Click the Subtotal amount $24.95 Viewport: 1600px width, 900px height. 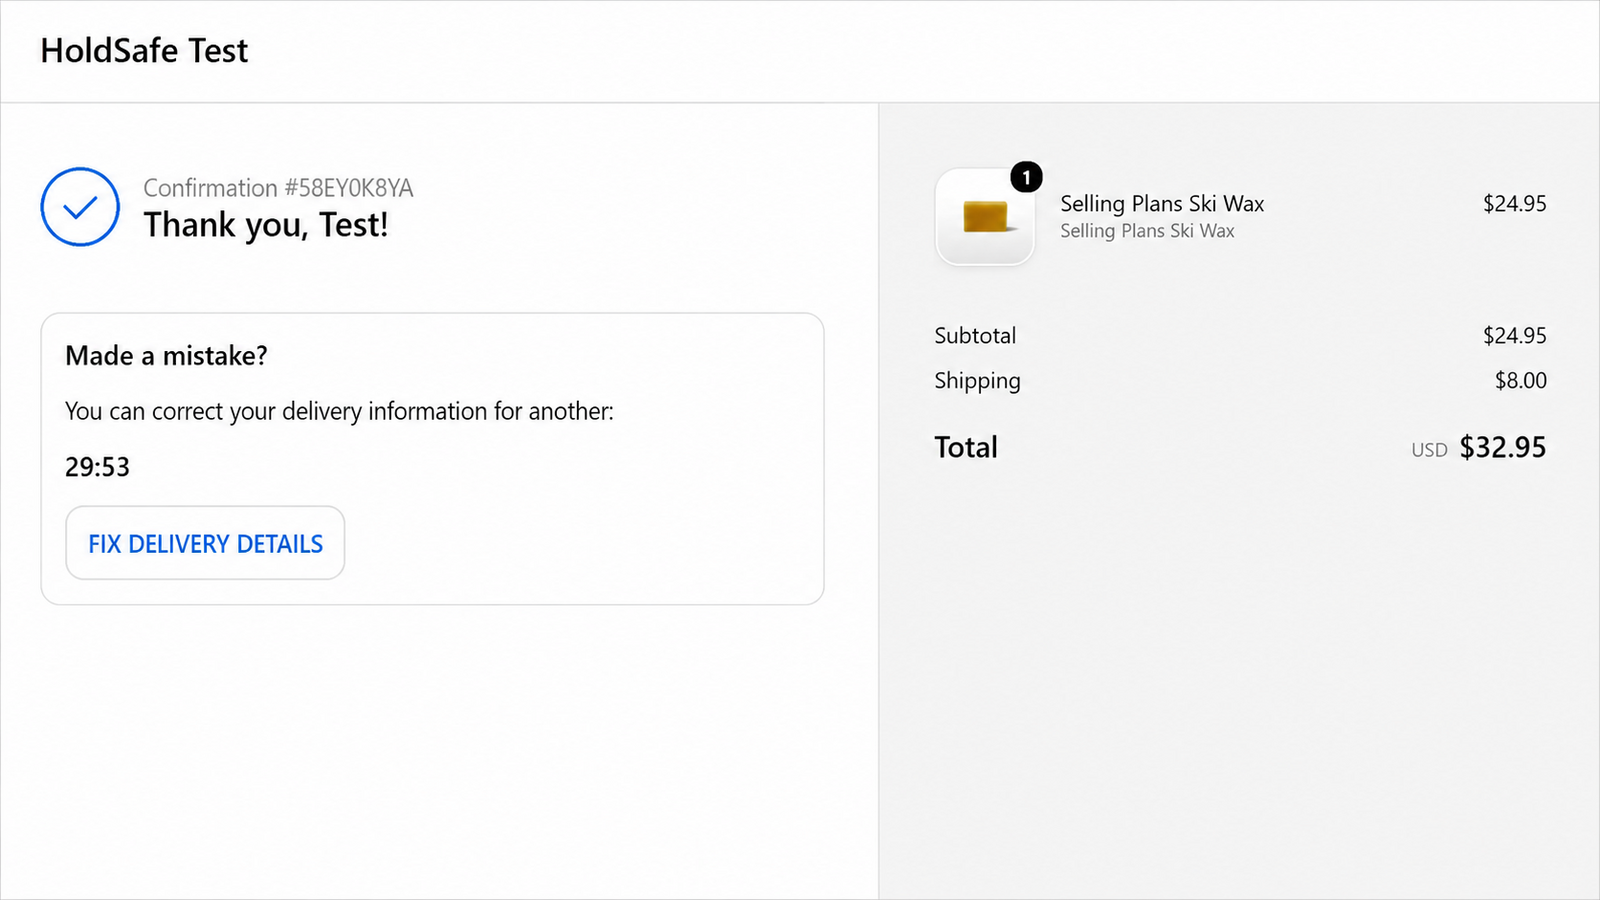pos(1514,336)
